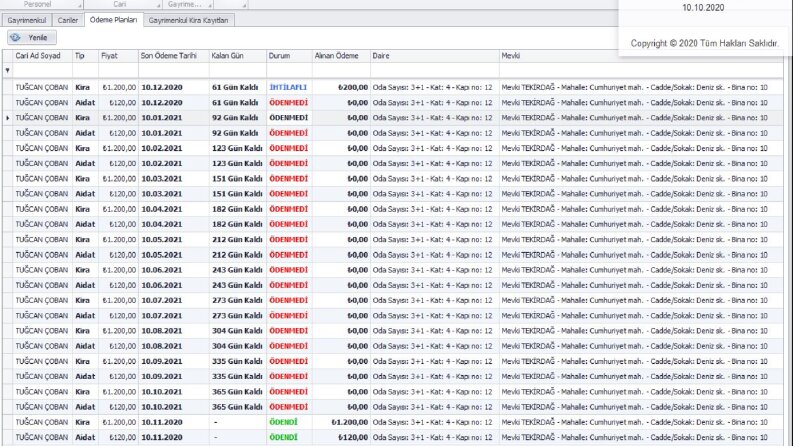
Task: Click the filter row funnel icon
Action: [x=8, y=70]
